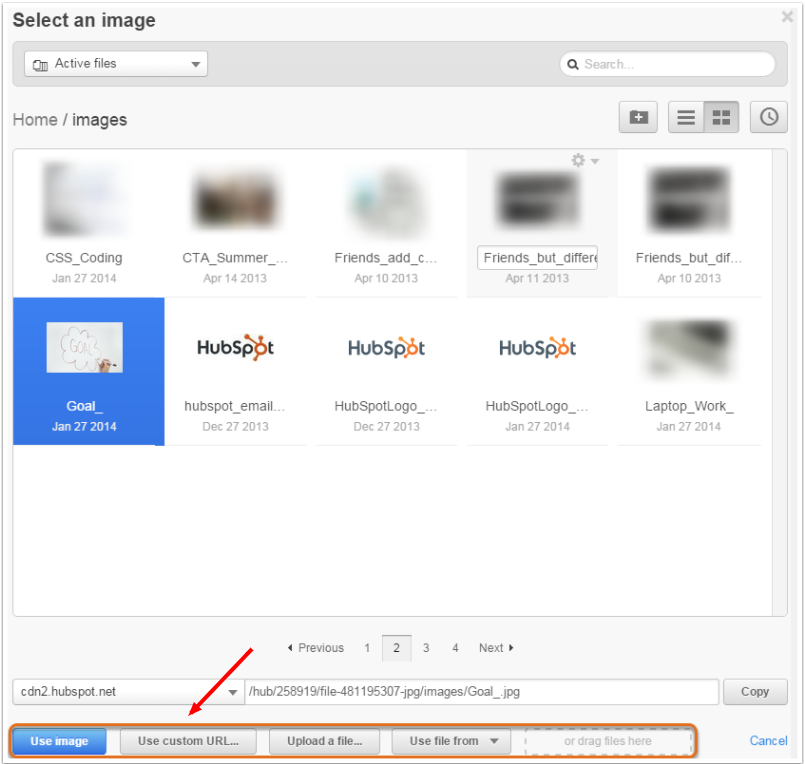Image resolution: width=805 pixels, height=764 pixels.
Task: Go to page 3
Action: pos(426,648)
